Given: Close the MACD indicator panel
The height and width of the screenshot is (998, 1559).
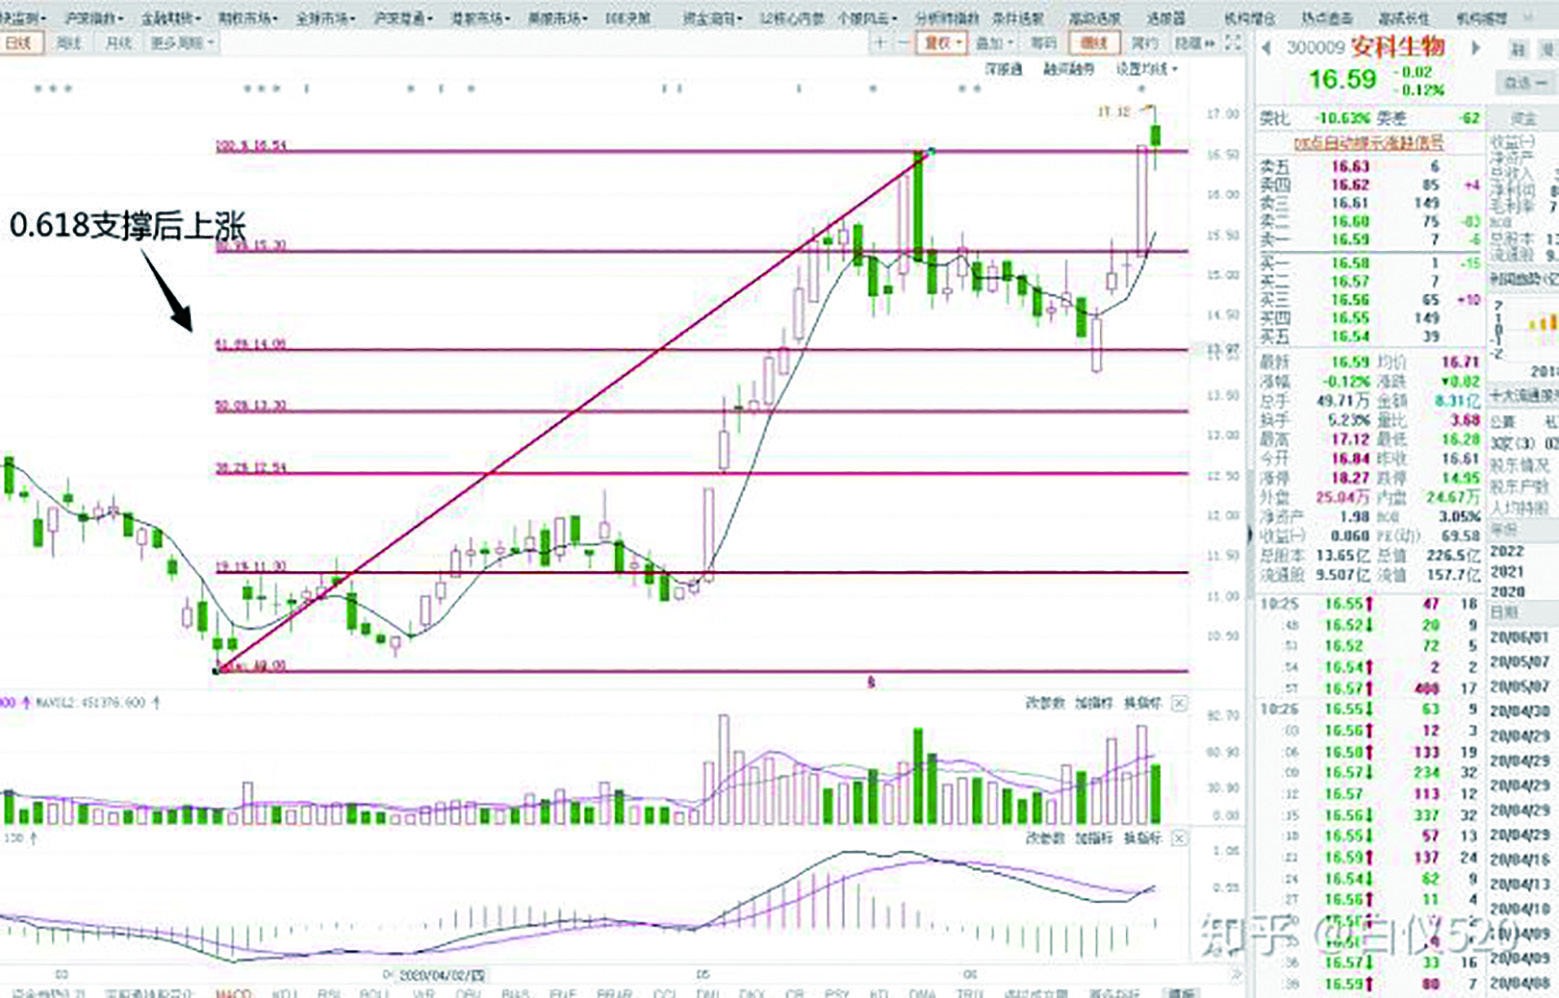Looking at the screenshot, I should tap(1179, 838).
